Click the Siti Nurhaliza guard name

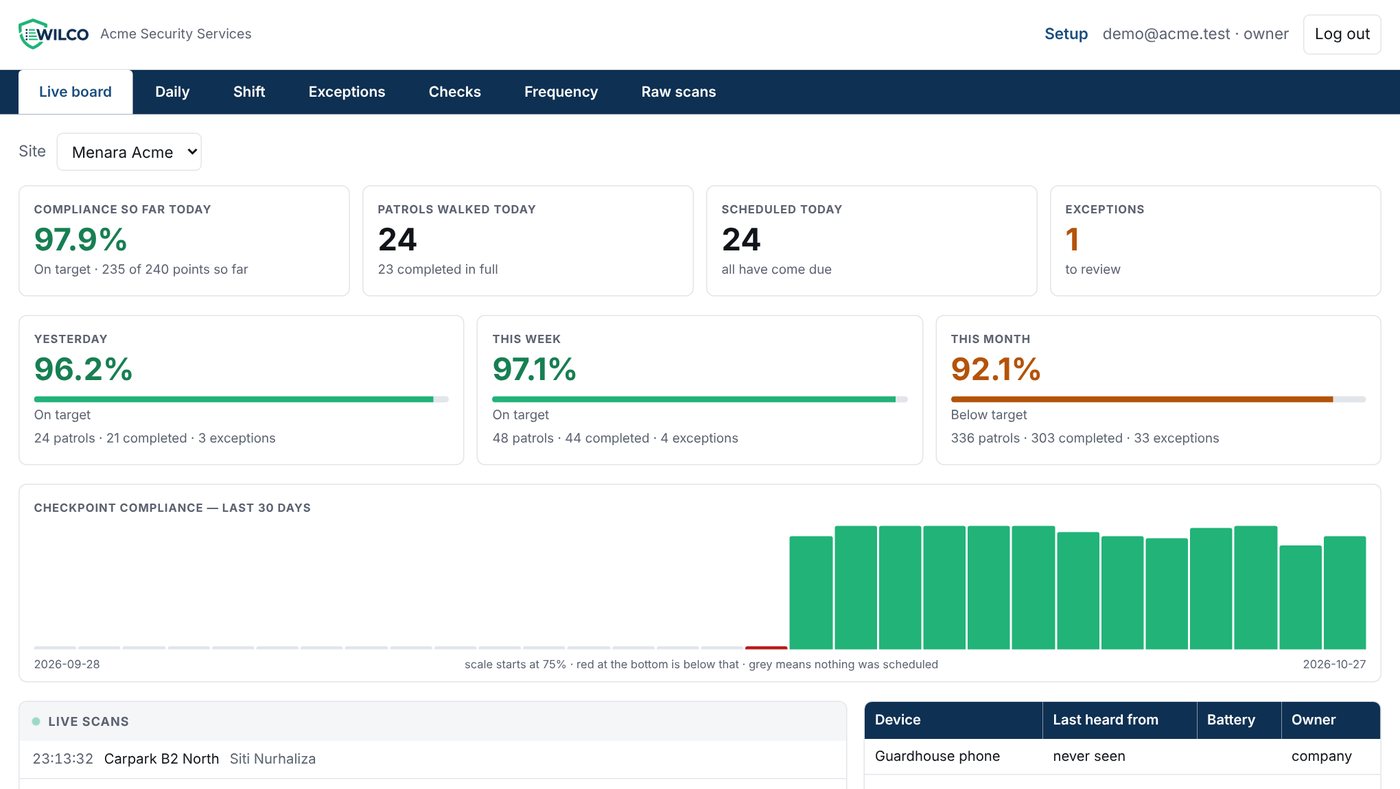(273, 759)
